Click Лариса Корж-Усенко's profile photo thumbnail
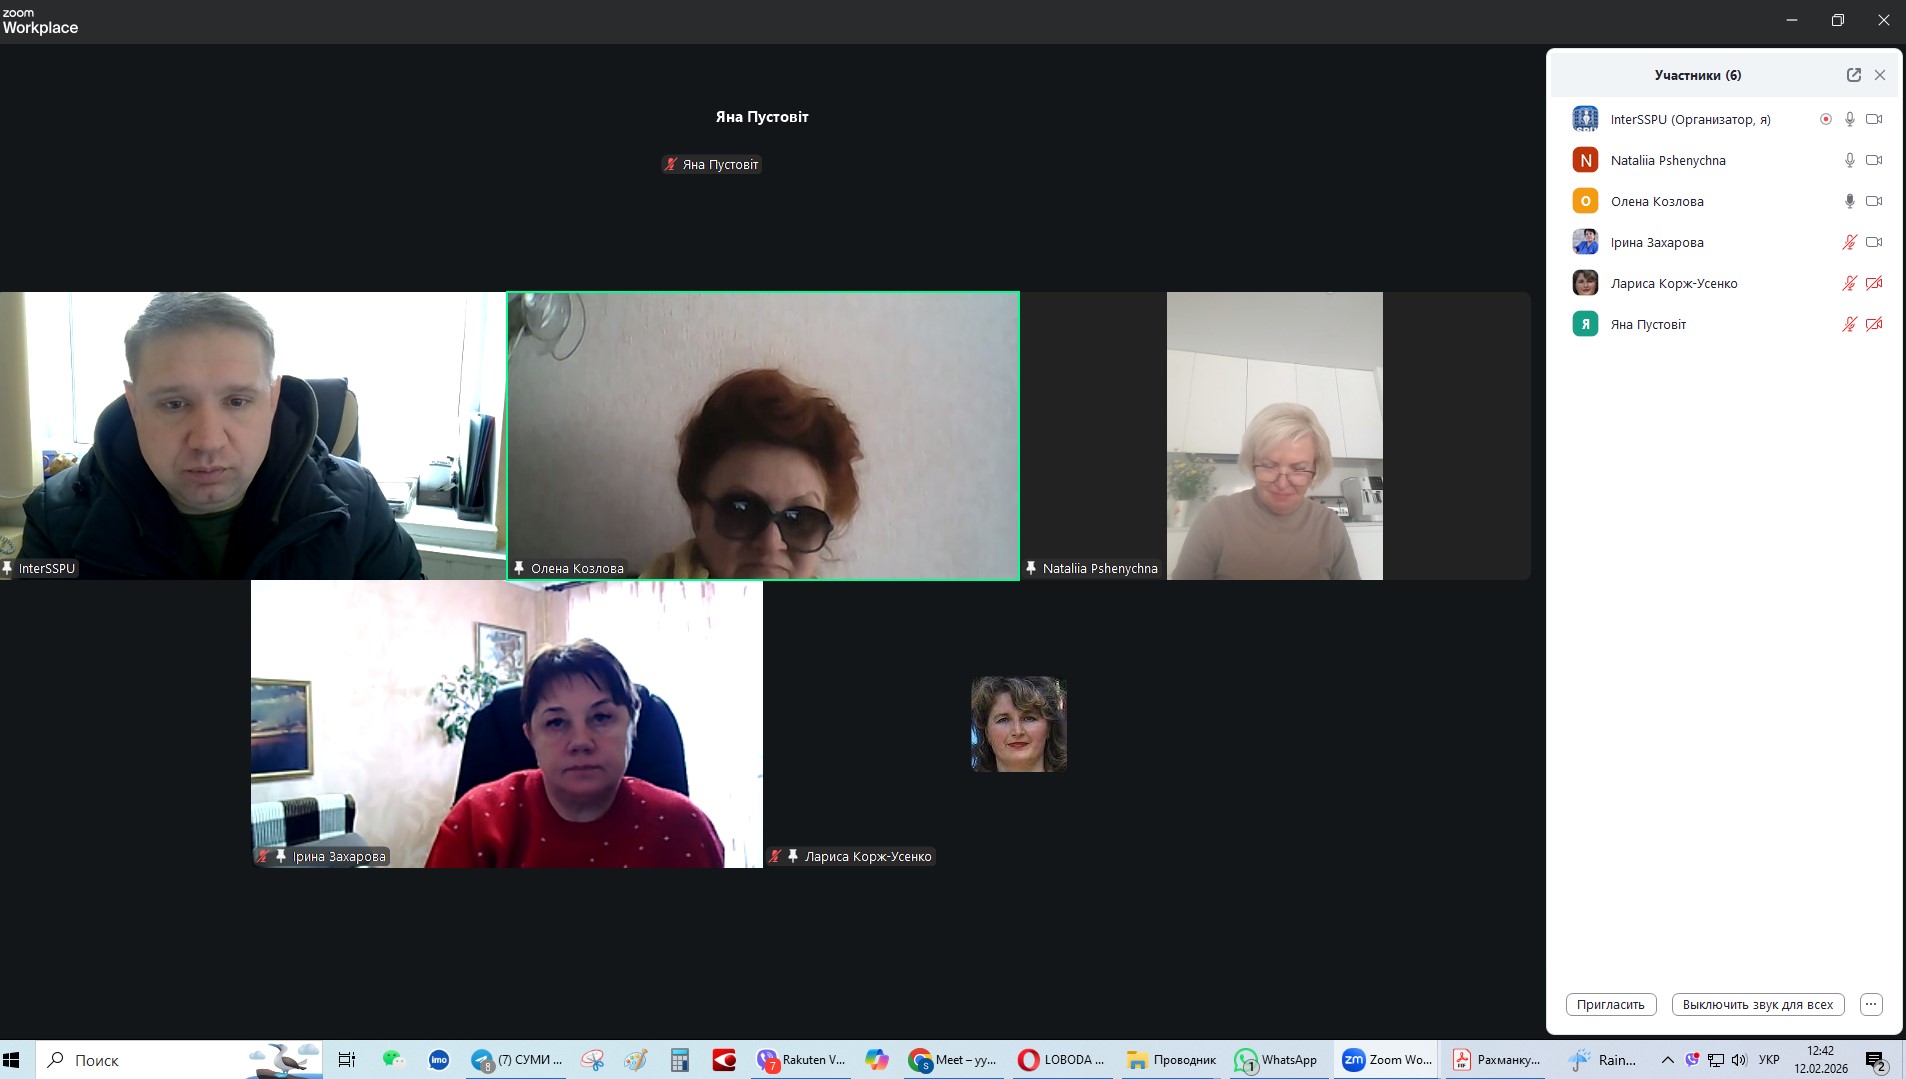 pos(1018,724)
